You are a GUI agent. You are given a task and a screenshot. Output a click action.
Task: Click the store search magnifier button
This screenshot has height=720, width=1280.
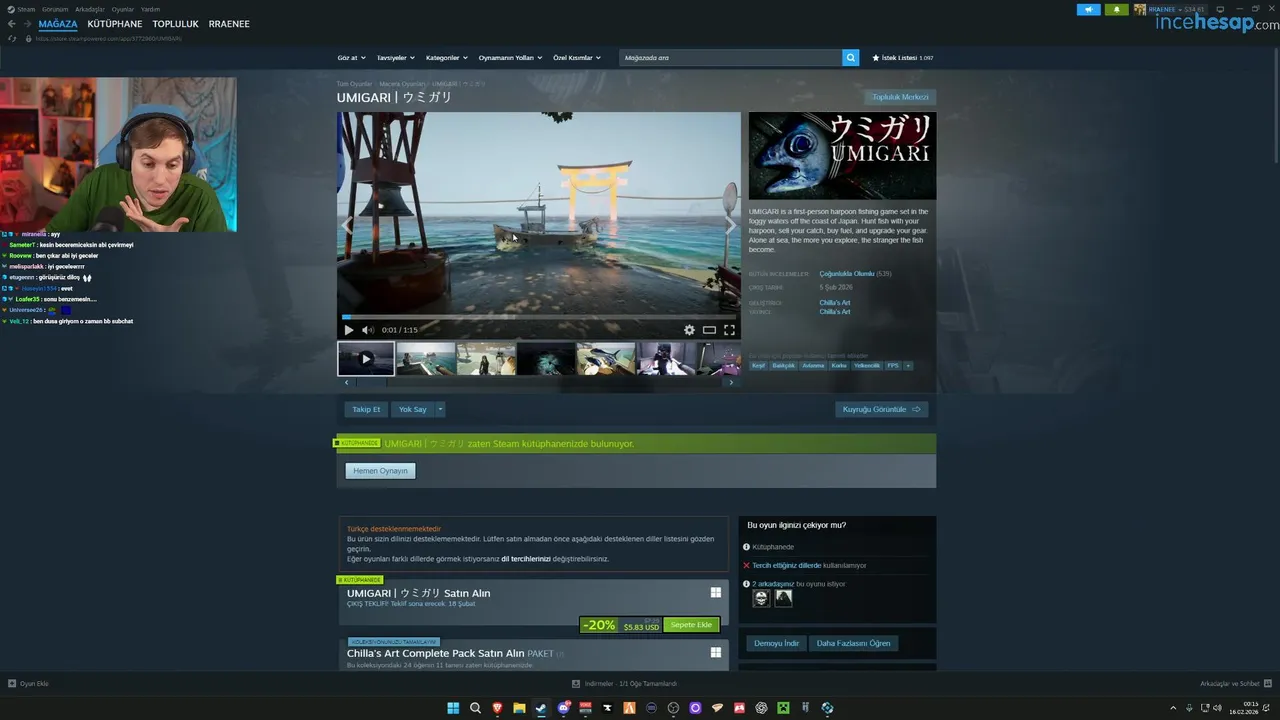(x=850, y=58)
